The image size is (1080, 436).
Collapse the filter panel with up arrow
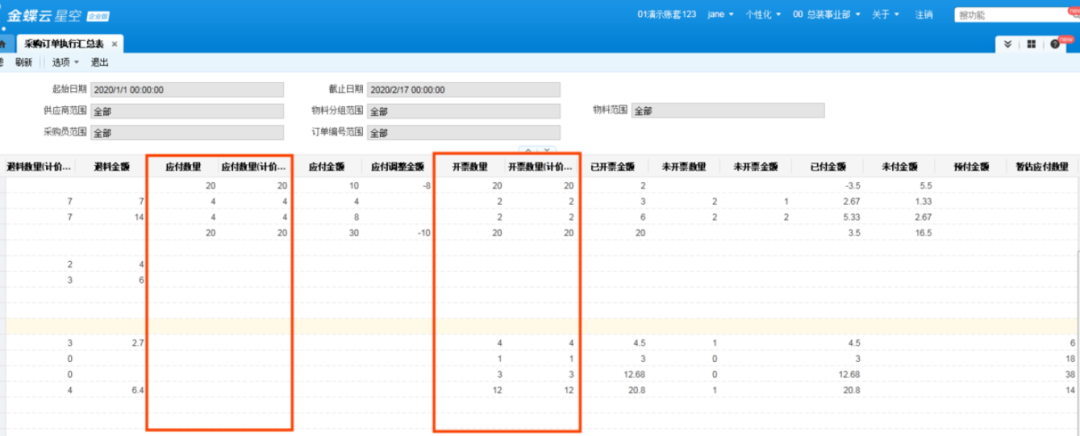coord(530,149)
